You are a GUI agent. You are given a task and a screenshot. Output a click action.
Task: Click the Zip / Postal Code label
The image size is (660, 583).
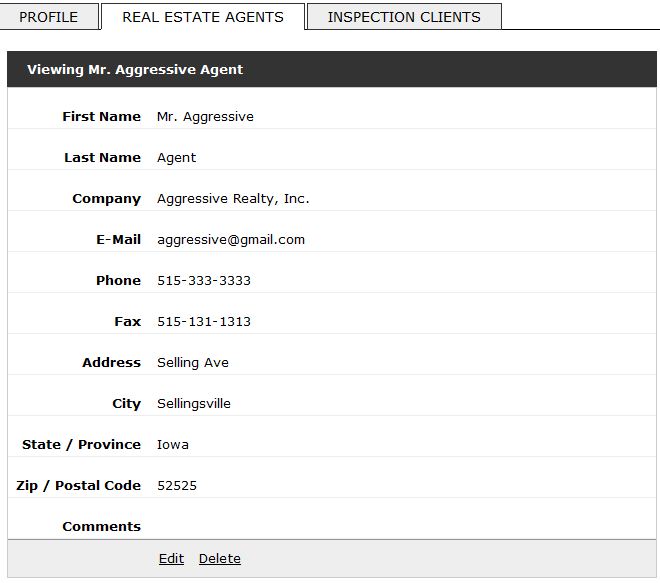click(78, 486)
